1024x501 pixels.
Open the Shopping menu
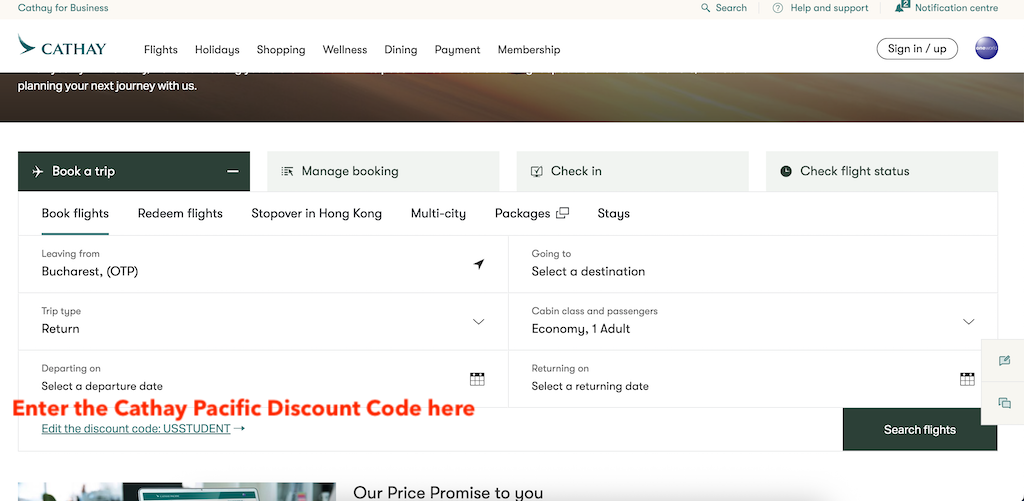pyautogui.click(x=281, y=50)
